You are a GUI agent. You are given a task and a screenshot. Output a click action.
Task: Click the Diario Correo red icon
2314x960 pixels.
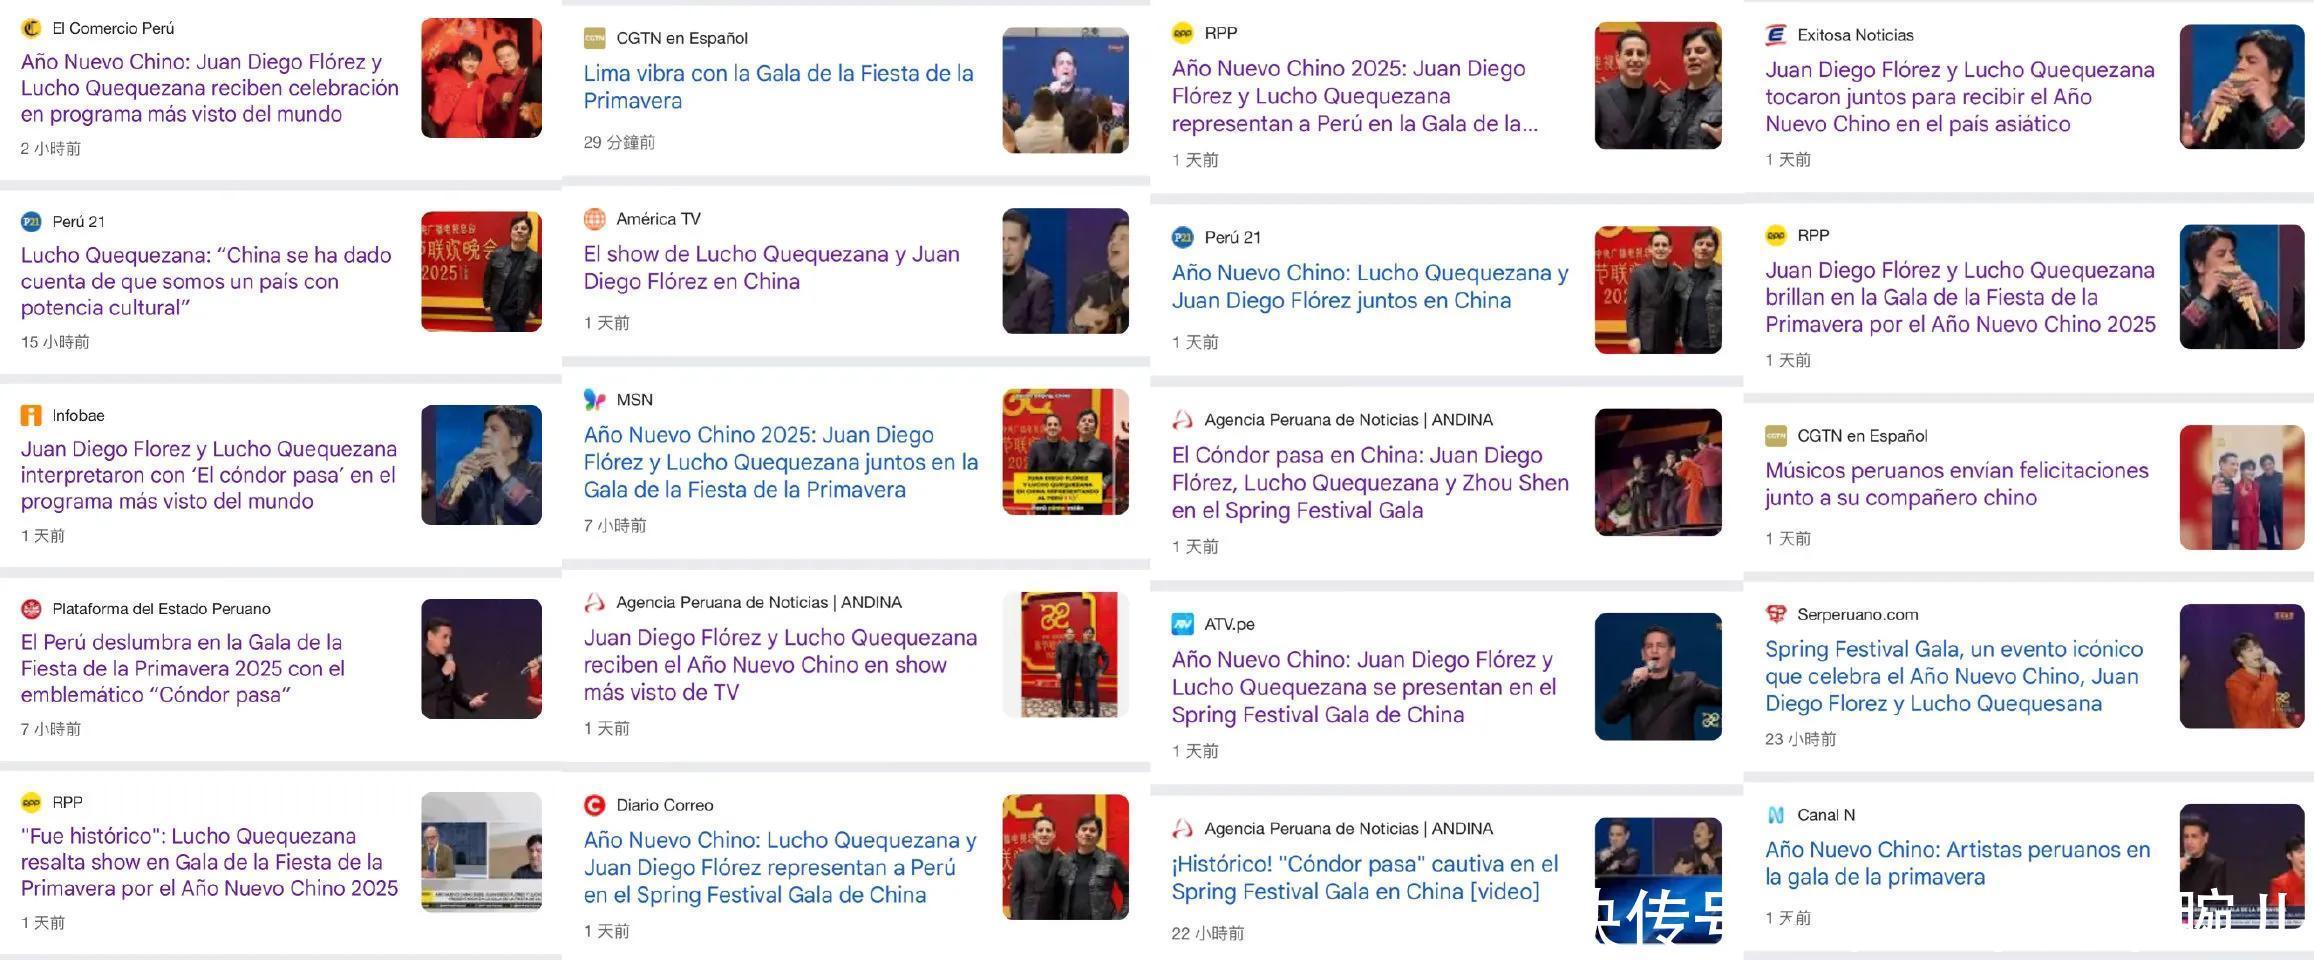click(595, 805)
